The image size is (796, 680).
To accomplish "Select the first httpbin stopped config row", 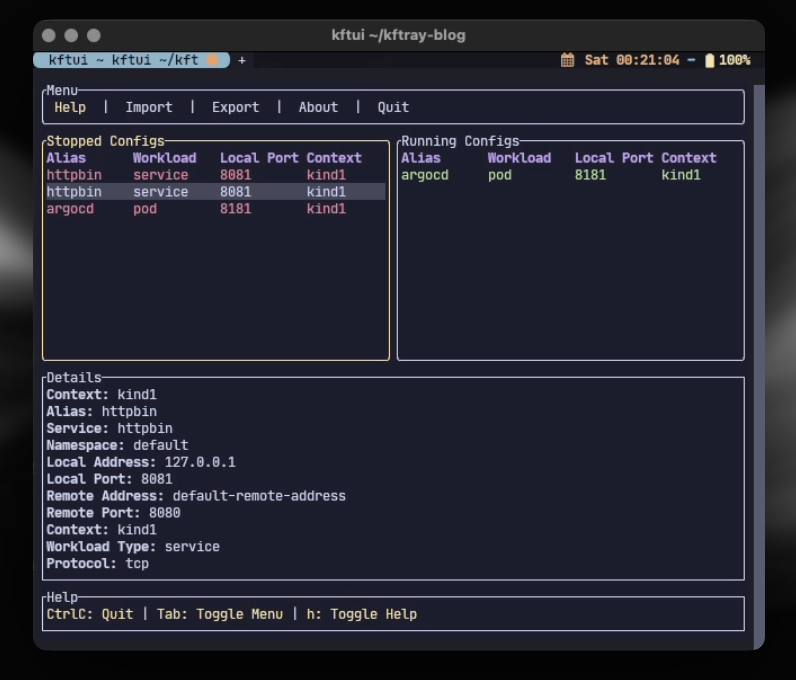I will click(215, 175).
